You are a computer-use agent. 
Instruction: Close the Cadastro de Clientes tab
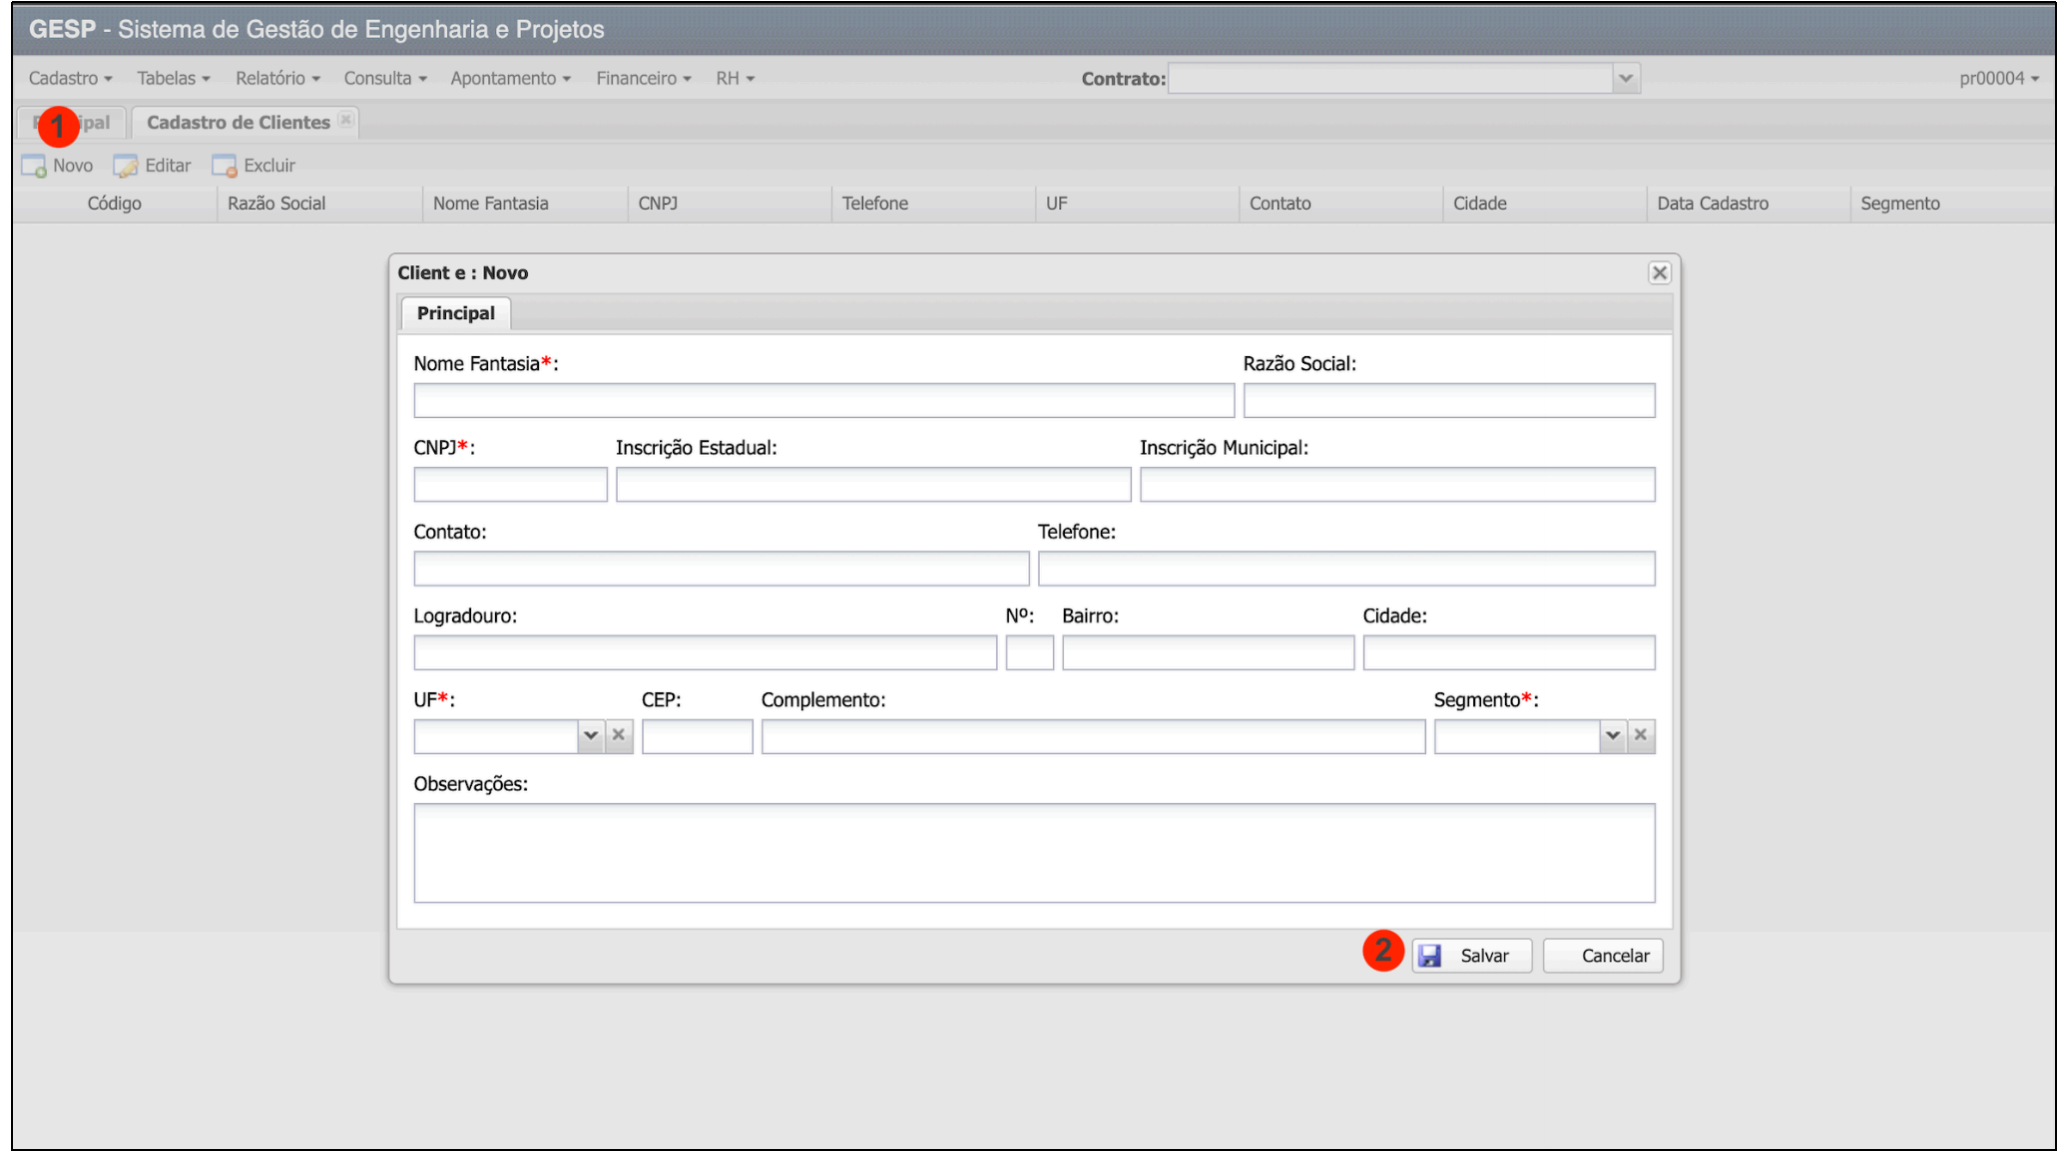point(346,120)
